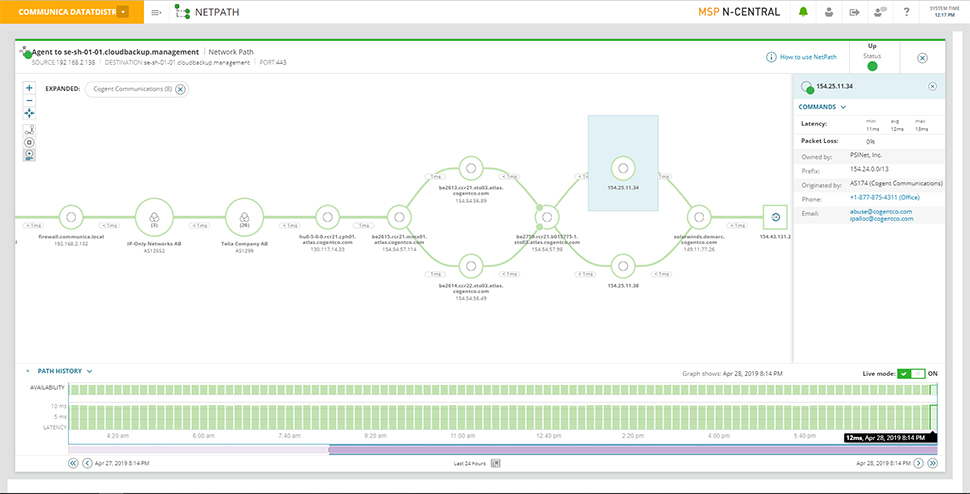Open user chat support icon
970x494 pixels.
[x=880, y=12]
